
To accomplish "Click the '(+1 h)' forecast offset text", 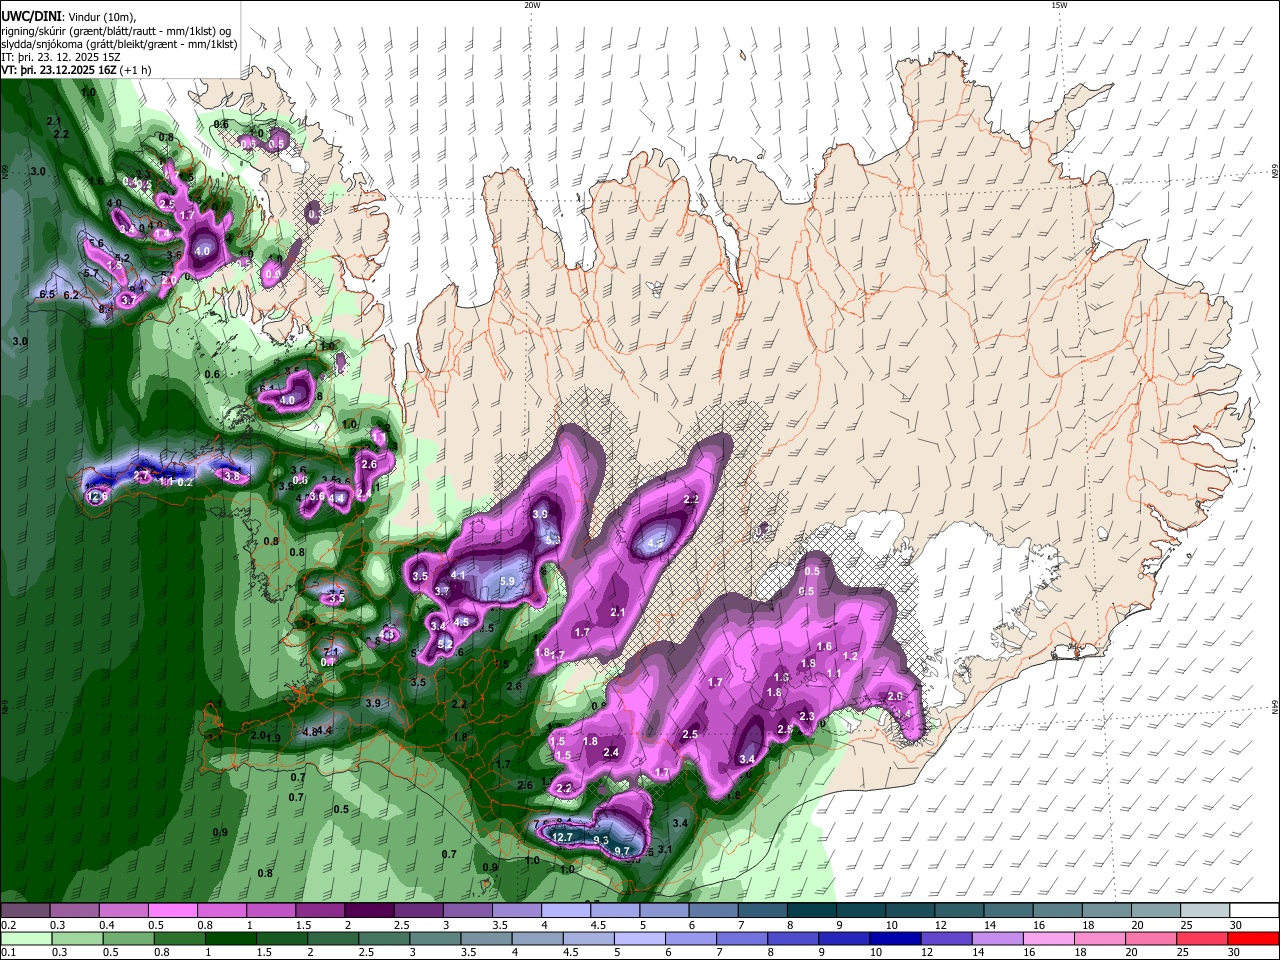I will [x=135, y=70].
